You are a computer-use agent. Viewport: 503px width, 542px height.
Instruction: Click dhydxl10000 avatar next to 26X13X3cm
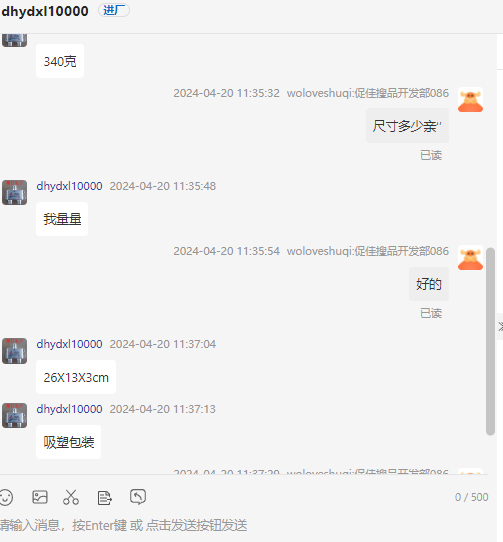(15, 351)
